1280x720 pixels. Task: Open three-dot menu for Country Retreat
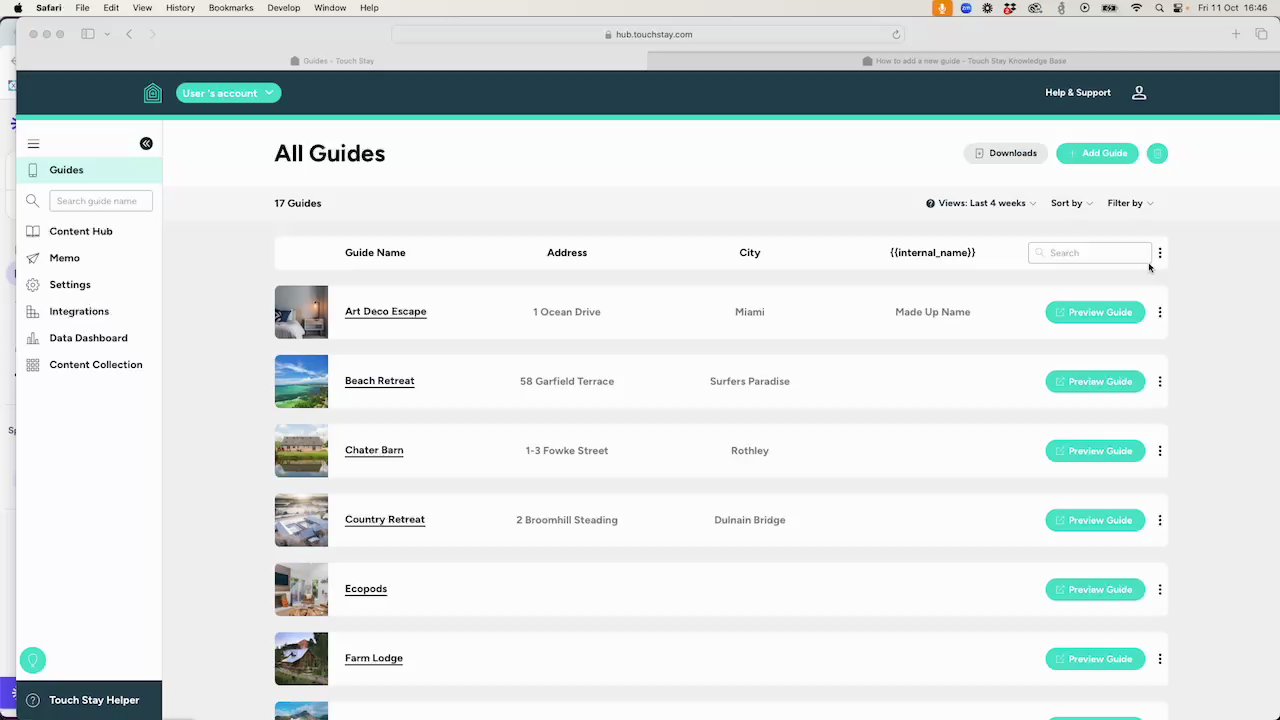pyautogui.click(x=1160, y=520)
